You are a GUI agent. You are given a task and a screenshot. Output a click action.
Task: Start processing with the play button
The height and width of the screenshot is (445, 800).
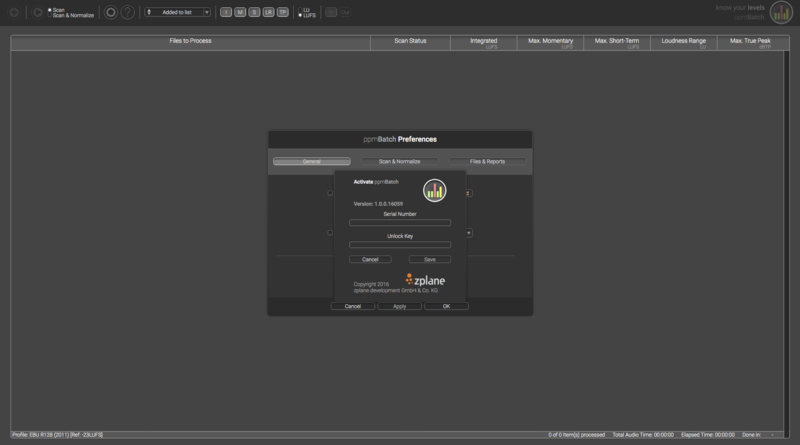coord(37,12)
